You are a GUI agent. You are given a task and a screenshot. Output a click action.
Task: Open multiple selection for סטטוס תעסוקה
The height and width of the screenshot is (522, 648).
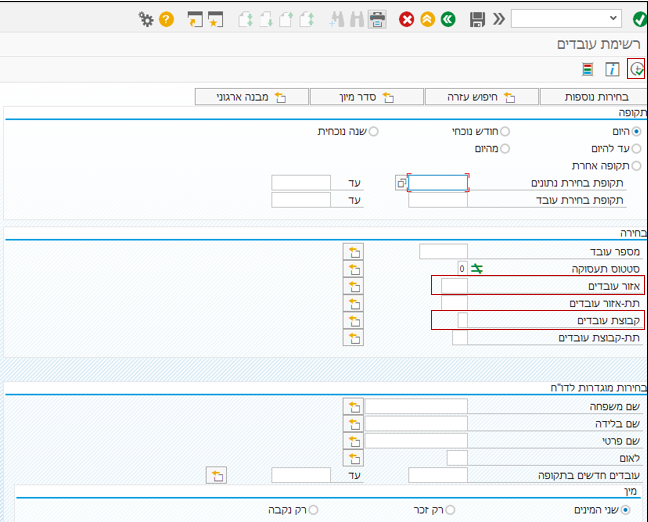(x=353, y=269)
